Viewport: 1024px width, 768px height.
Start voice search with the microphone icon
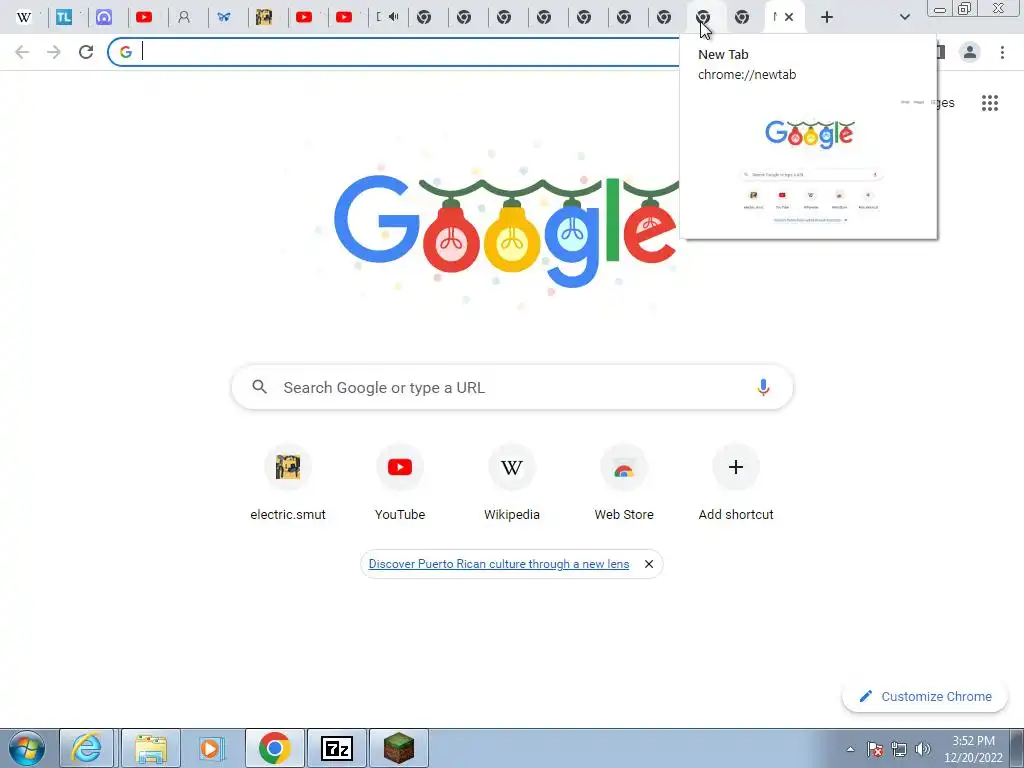click(763, 387)
